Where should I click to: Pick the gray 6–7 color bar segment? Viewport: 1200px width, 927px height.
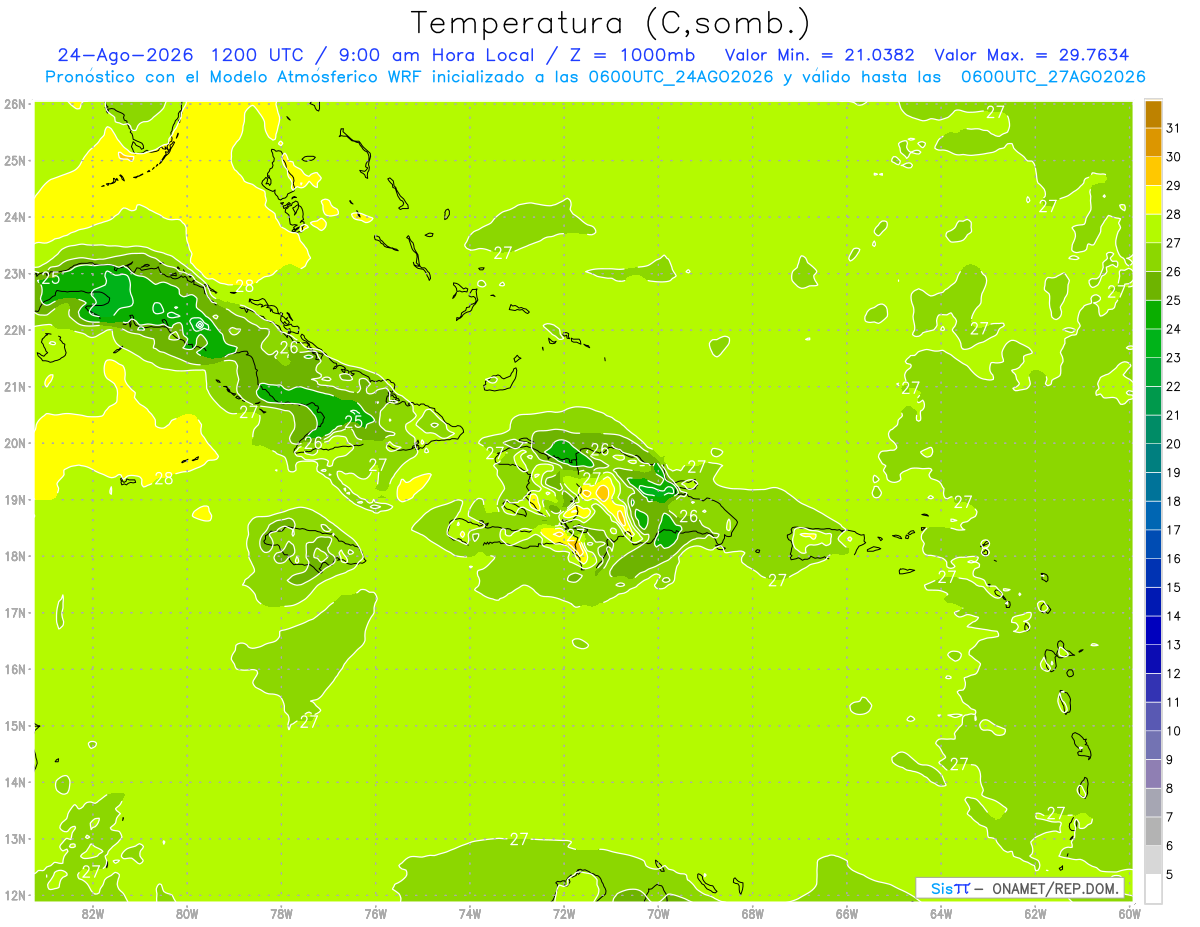pos(1153,831)
